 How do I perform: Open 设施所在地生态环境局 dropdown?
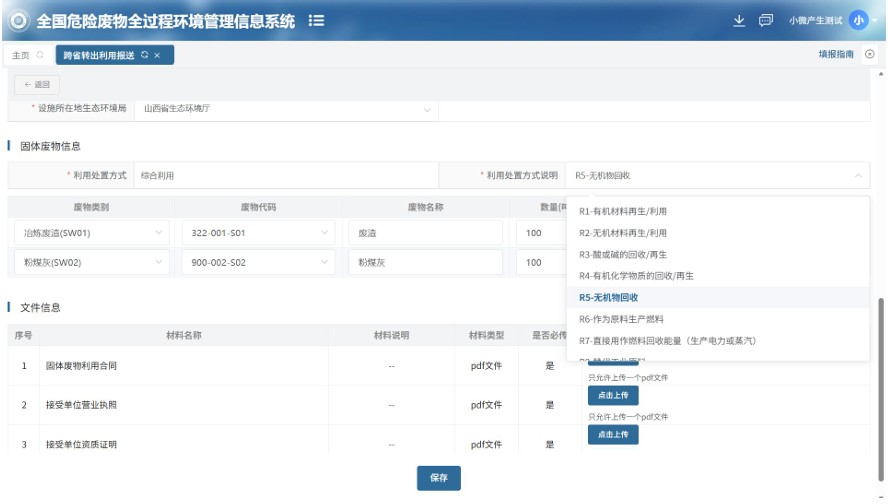[286, 109]
